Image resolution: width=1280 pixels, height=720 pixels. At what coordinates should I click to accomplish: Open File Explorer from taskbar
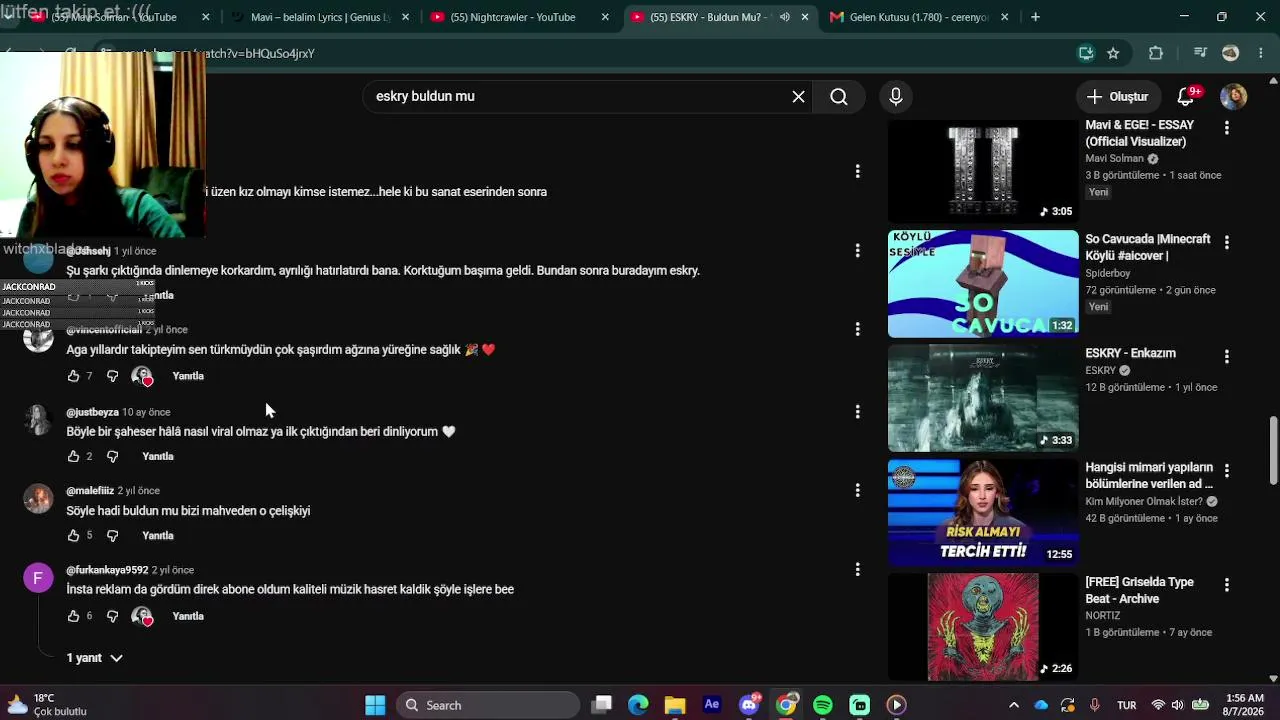675,705
